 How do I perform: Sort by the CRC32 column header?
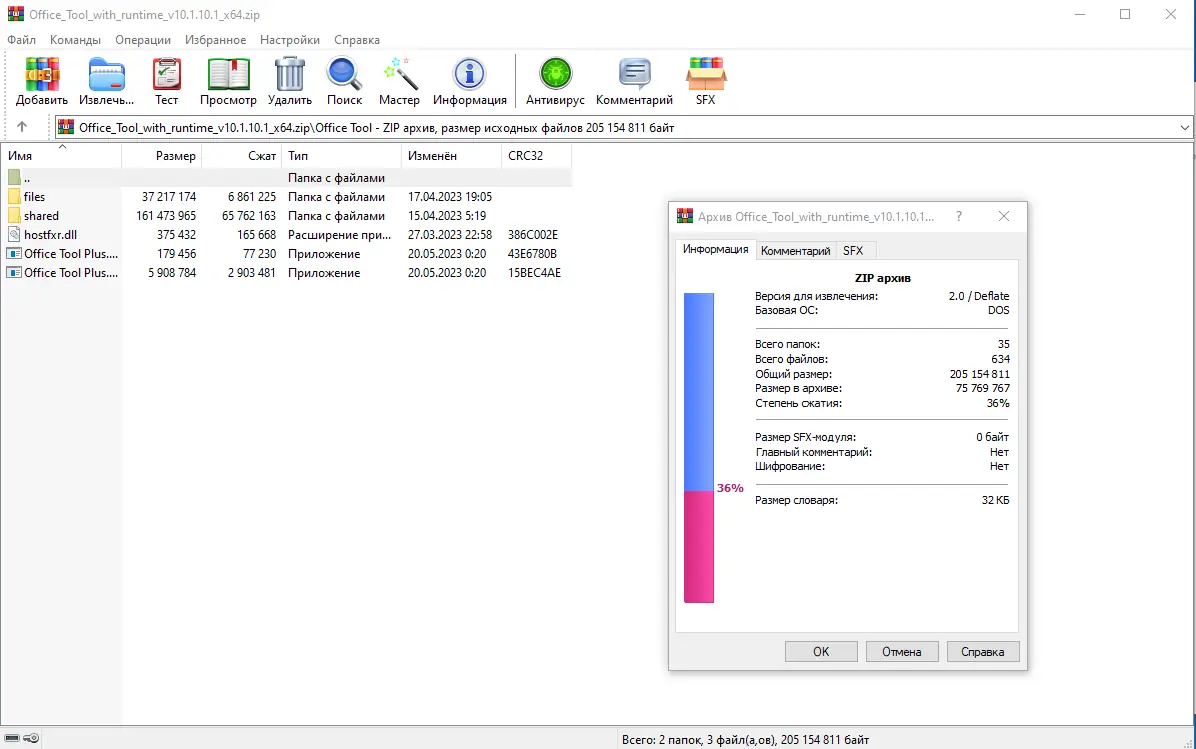coord(536,156)
